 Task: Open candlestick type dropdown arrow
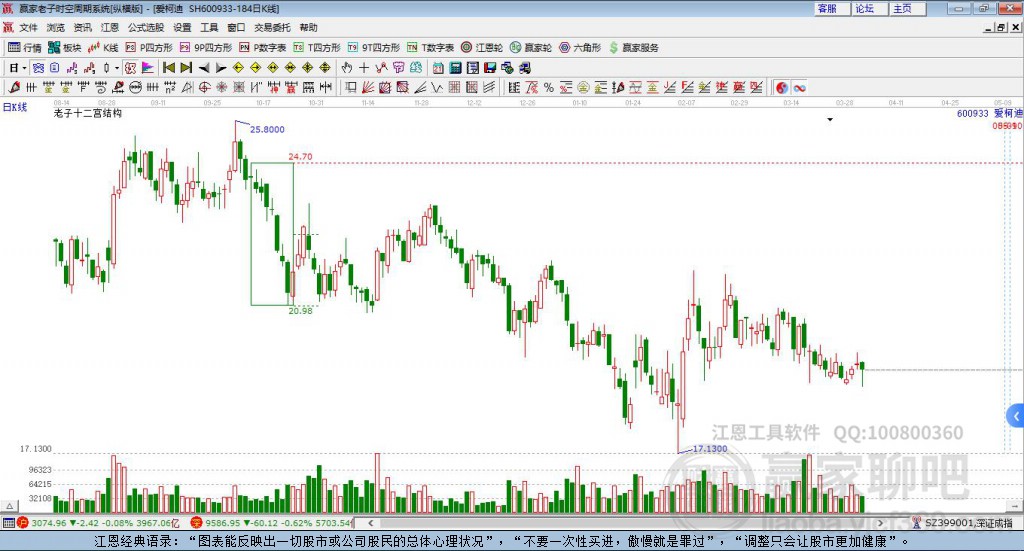click(x=117, y=68)
